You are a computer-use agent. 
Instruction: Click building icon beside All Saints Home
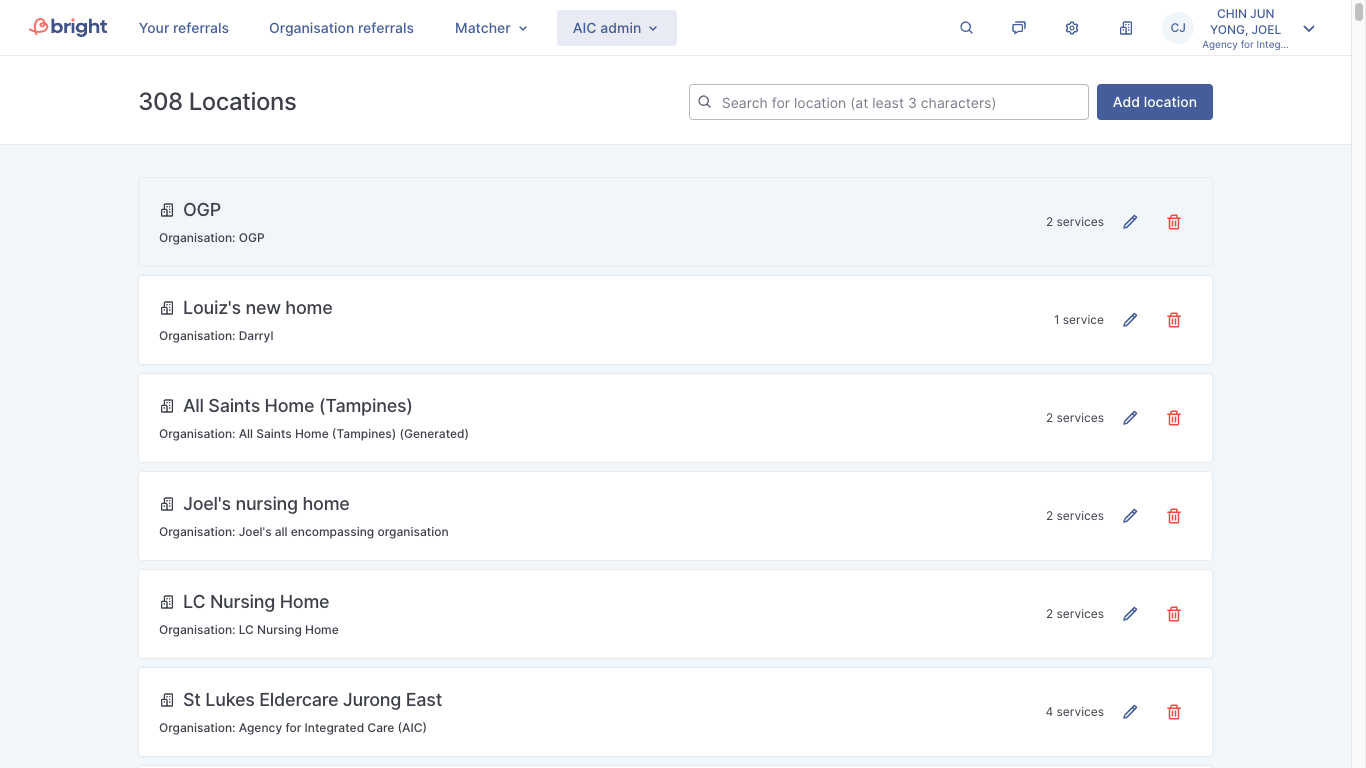(x=167, y=406)
